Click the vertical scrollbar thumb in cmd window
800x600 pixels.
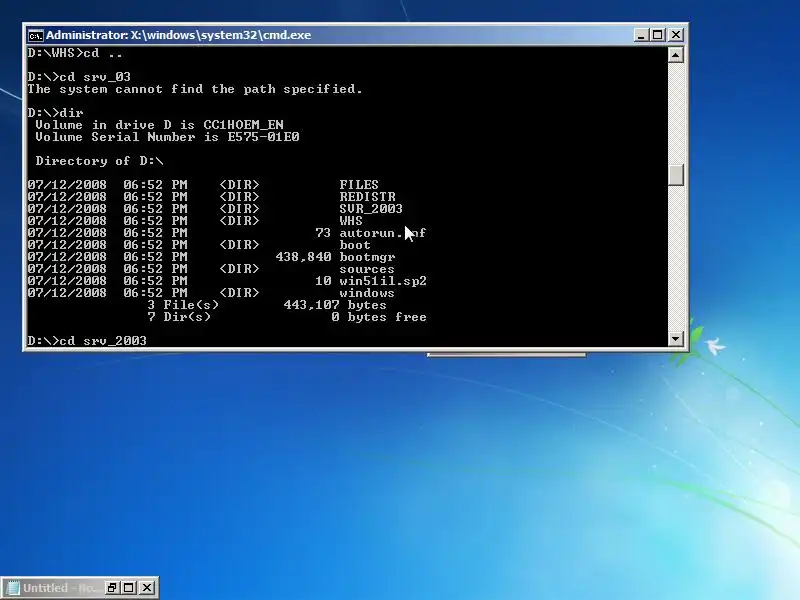pos(676,175)
